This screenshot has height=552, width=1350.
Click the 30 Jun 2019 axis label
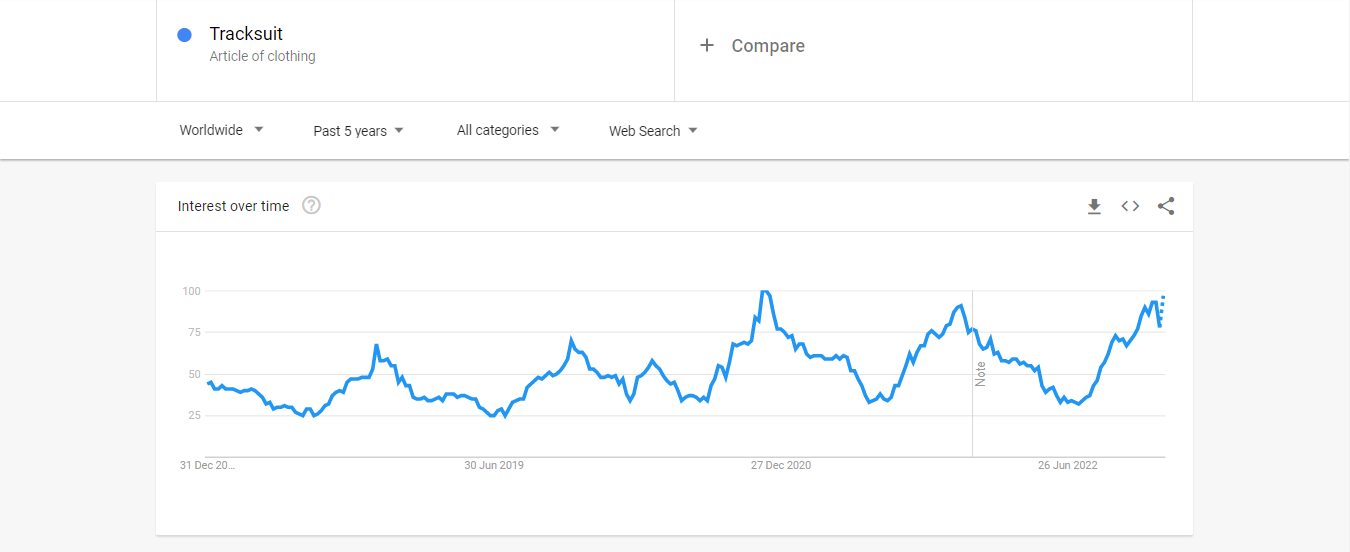[494, 465]
